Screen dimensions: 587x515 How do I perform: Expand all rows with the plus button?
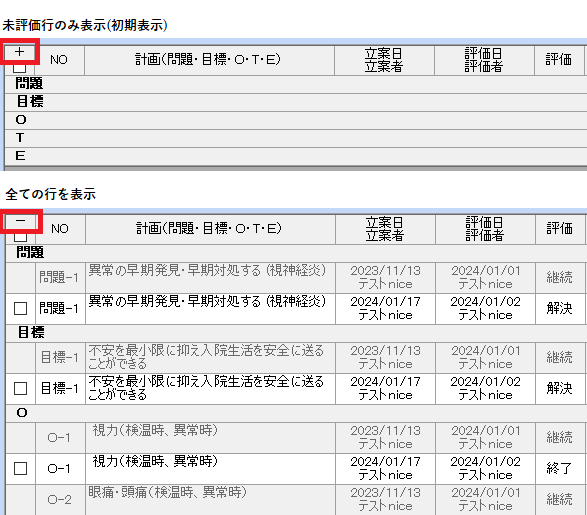19,52
